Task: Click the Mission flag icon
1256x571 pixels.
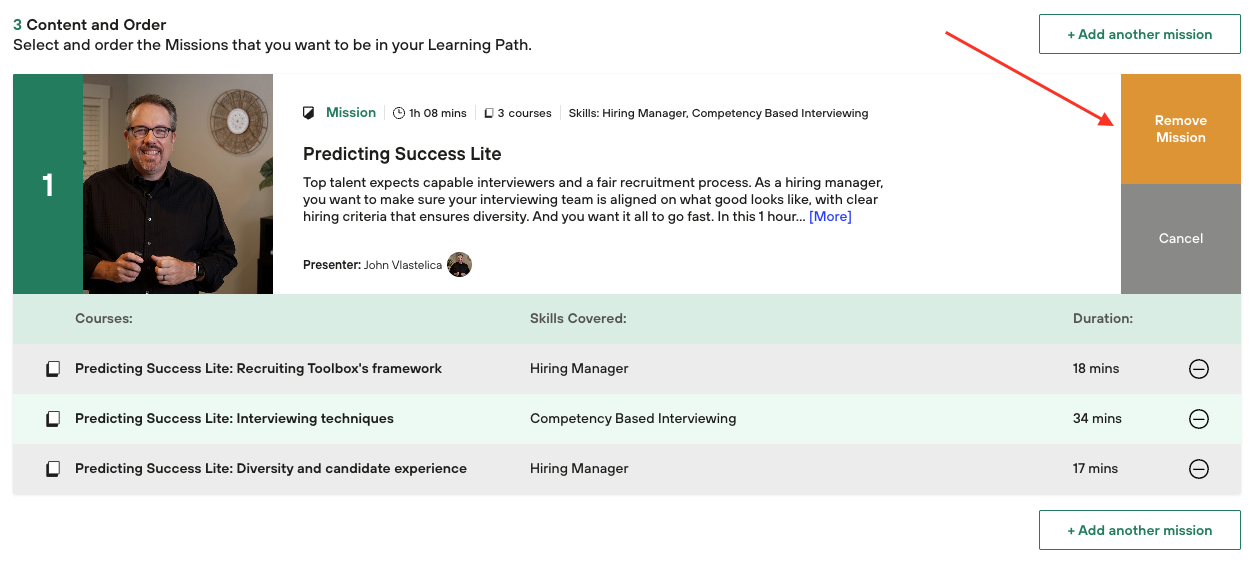Action: click(309, 113)
